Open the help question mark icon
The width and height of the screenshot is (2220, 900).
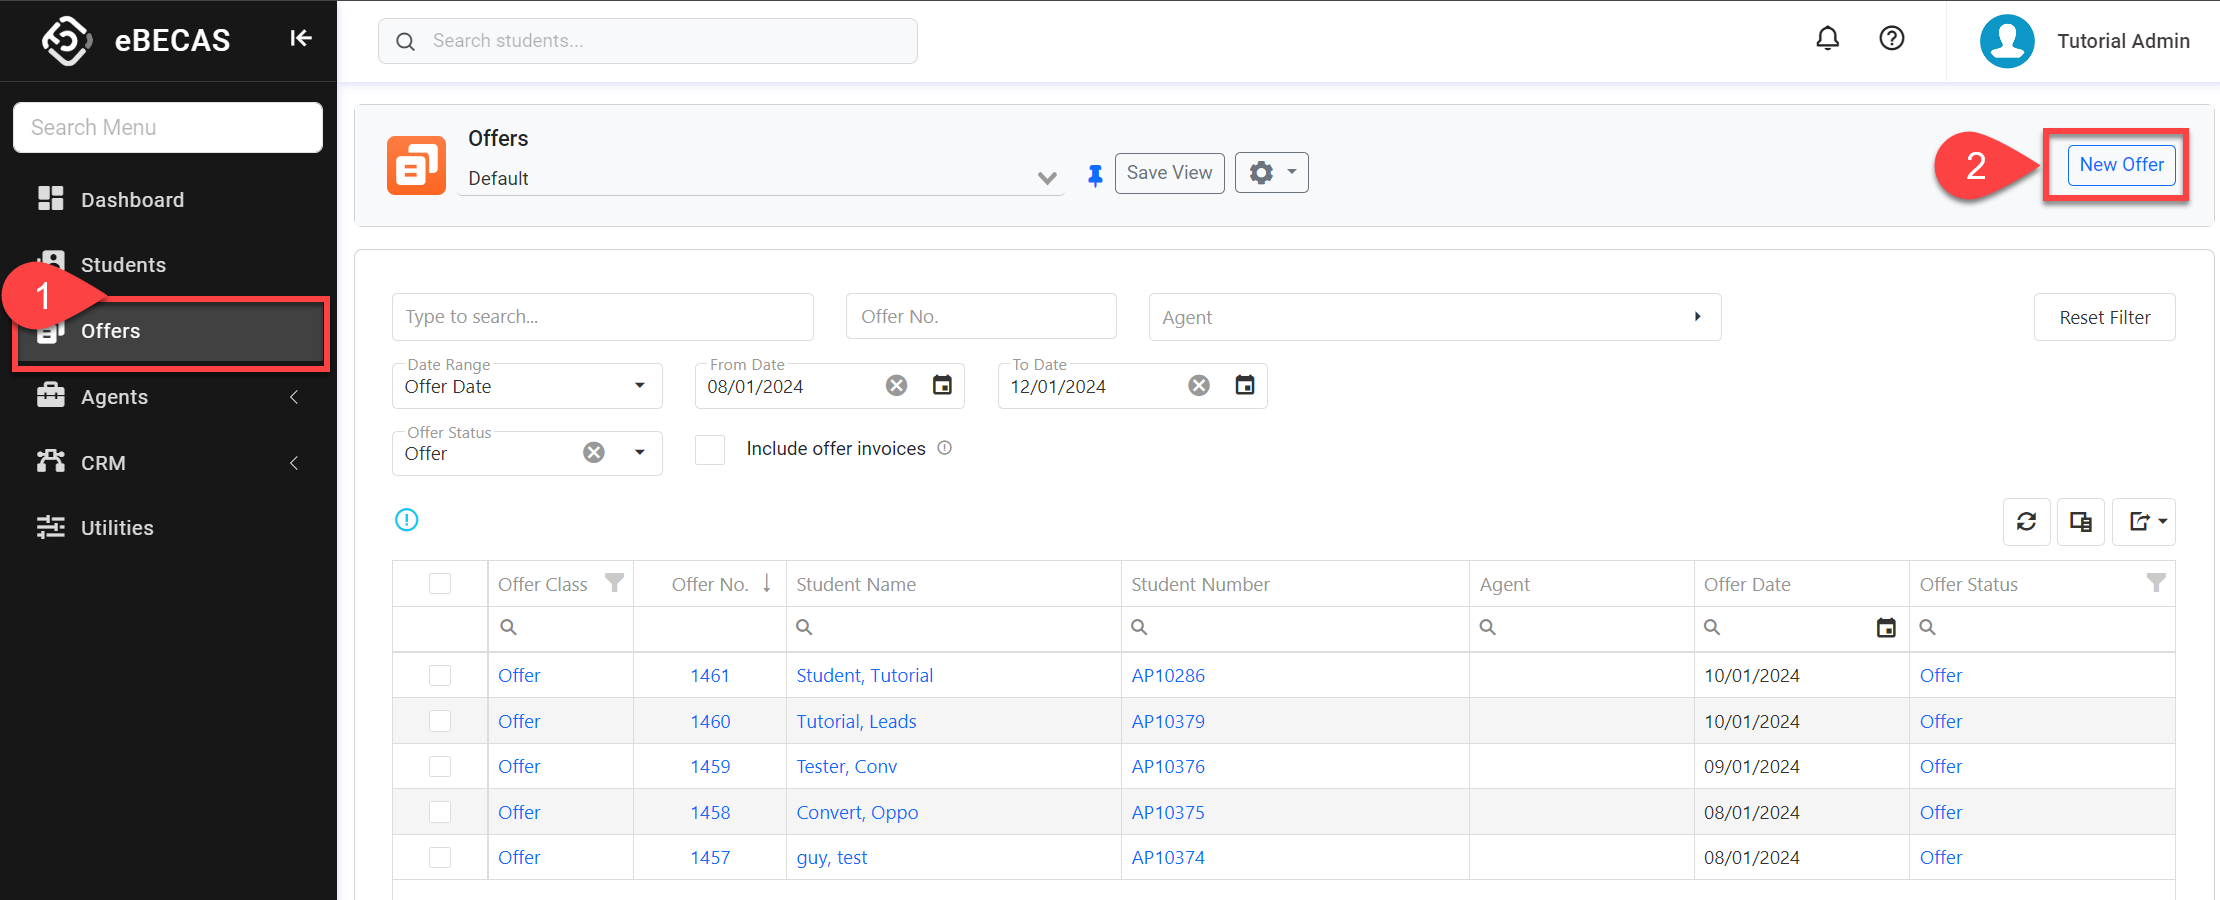pyautogui.click(x=1891, y=39)
